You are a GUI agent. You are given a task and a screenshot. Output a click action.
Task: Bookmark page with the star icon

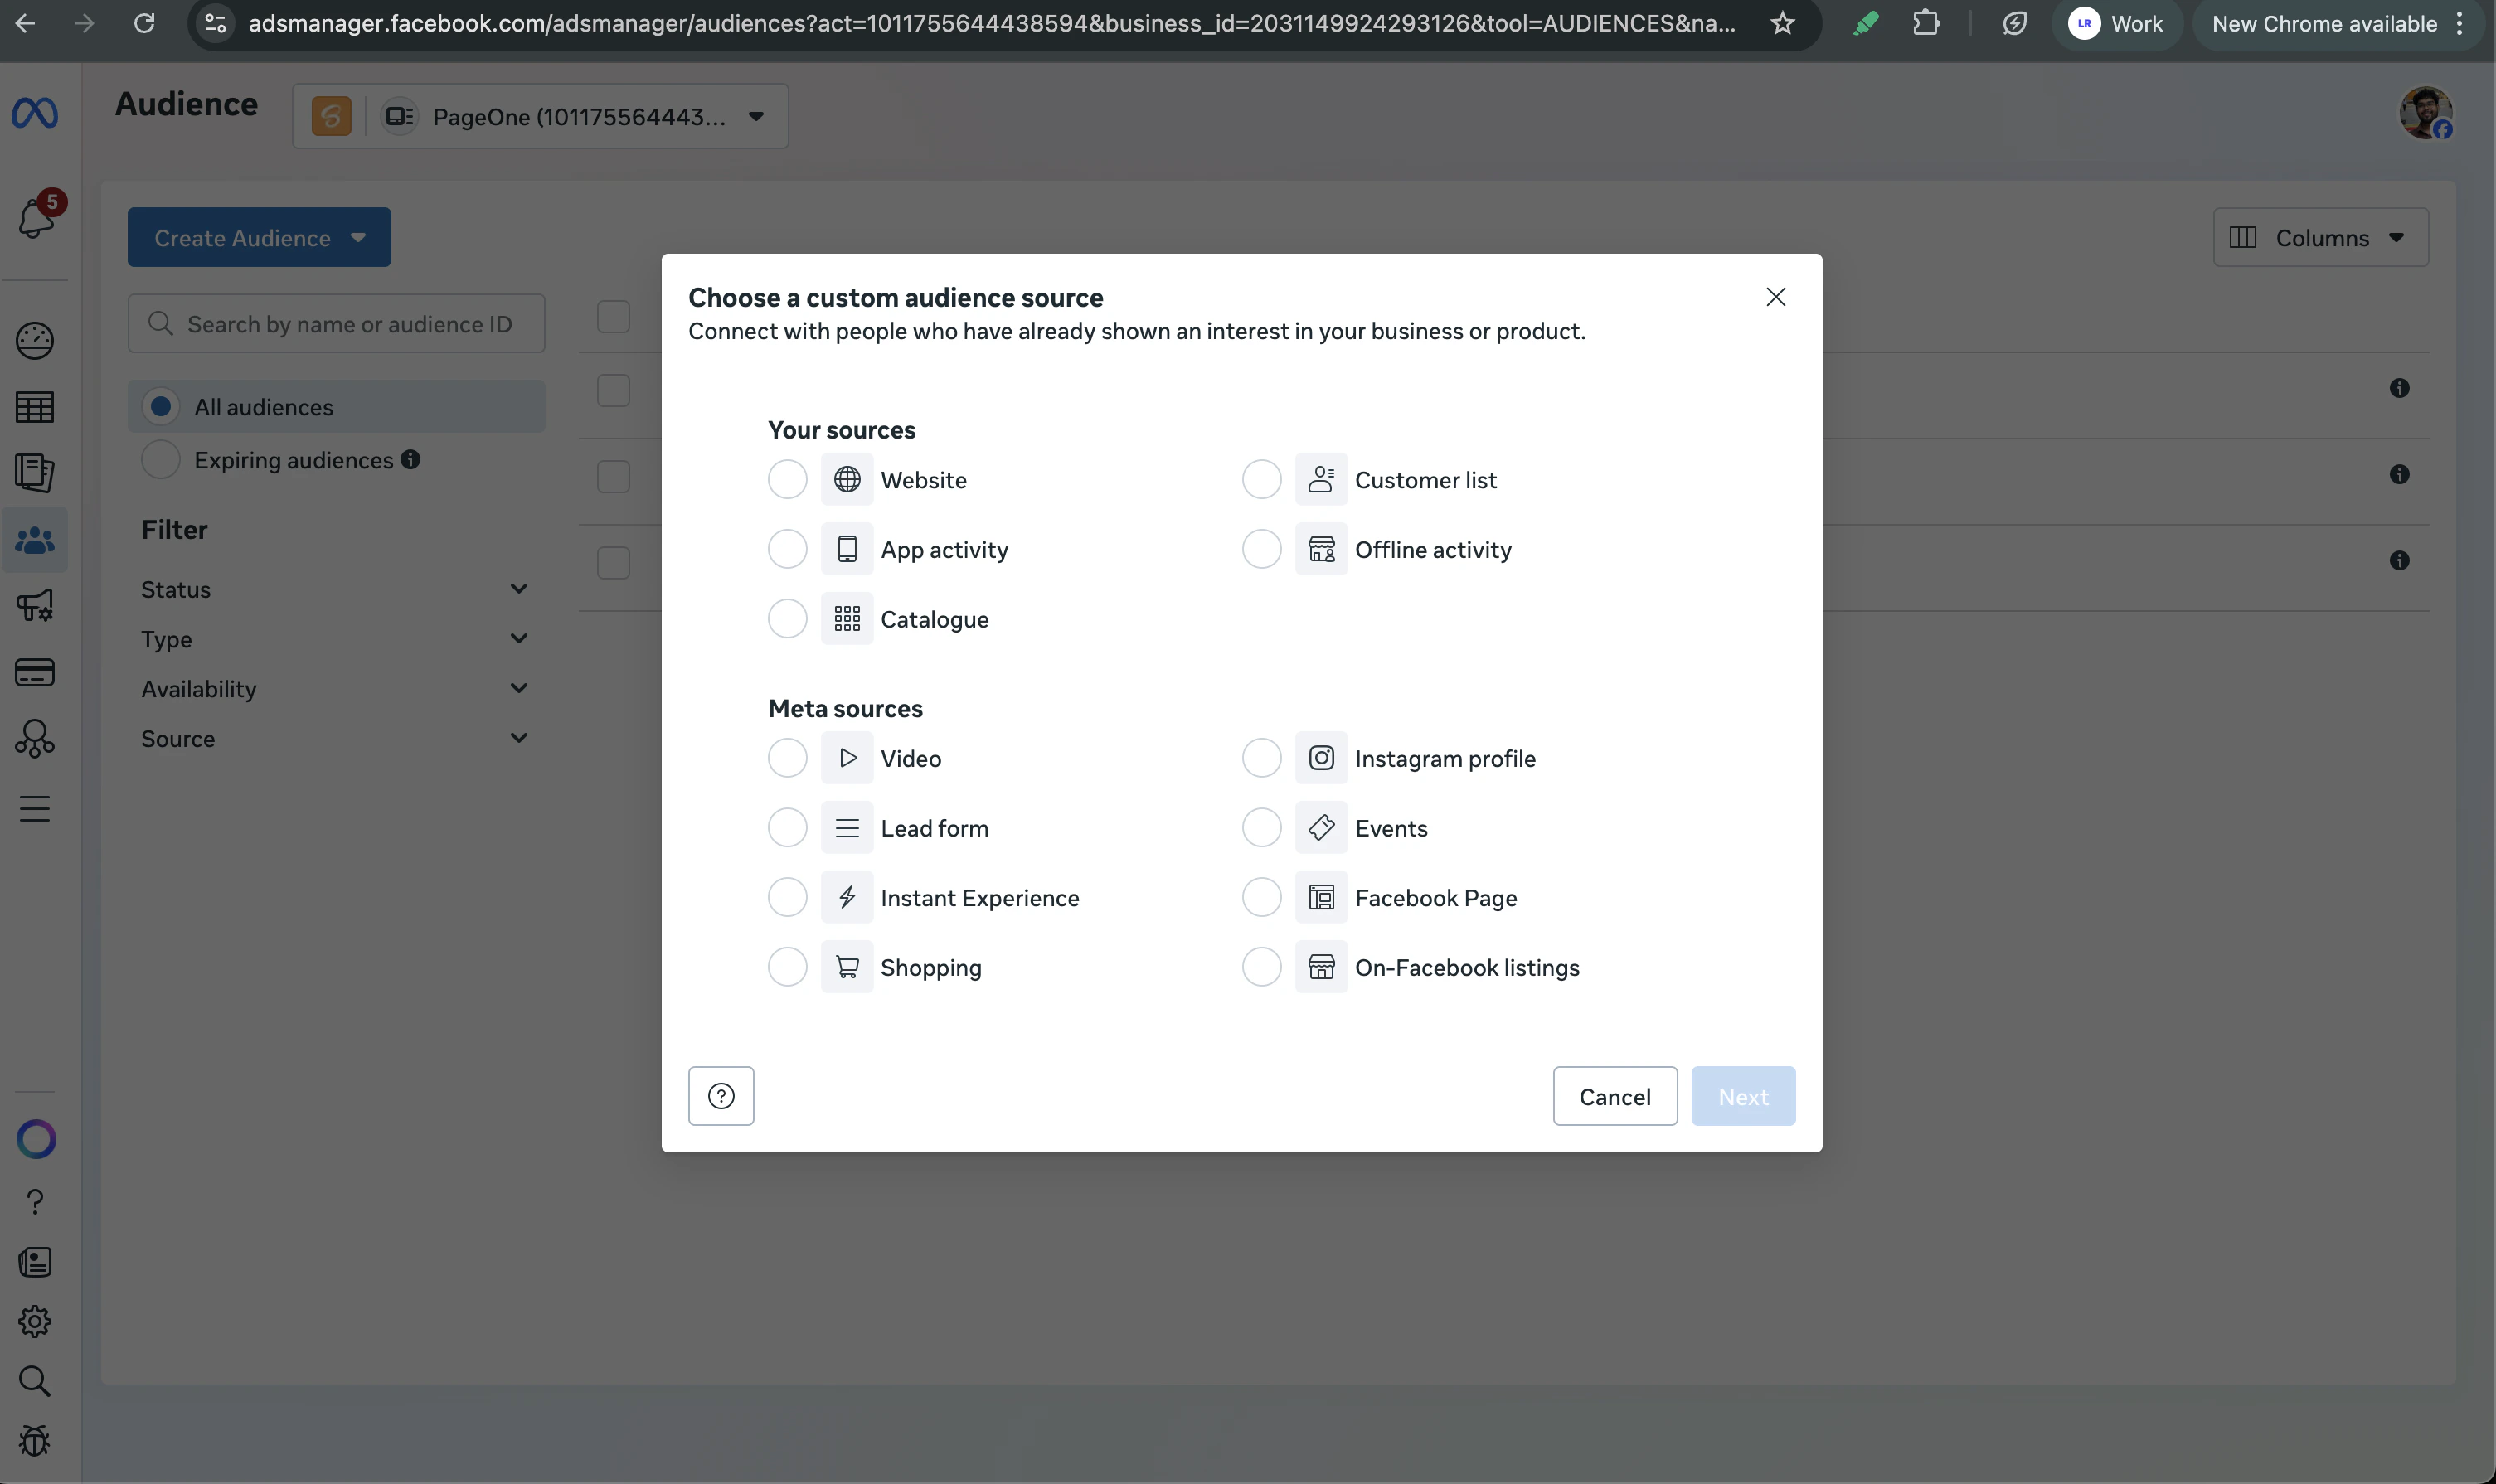pyautogui.click(x=1782, y=24)
